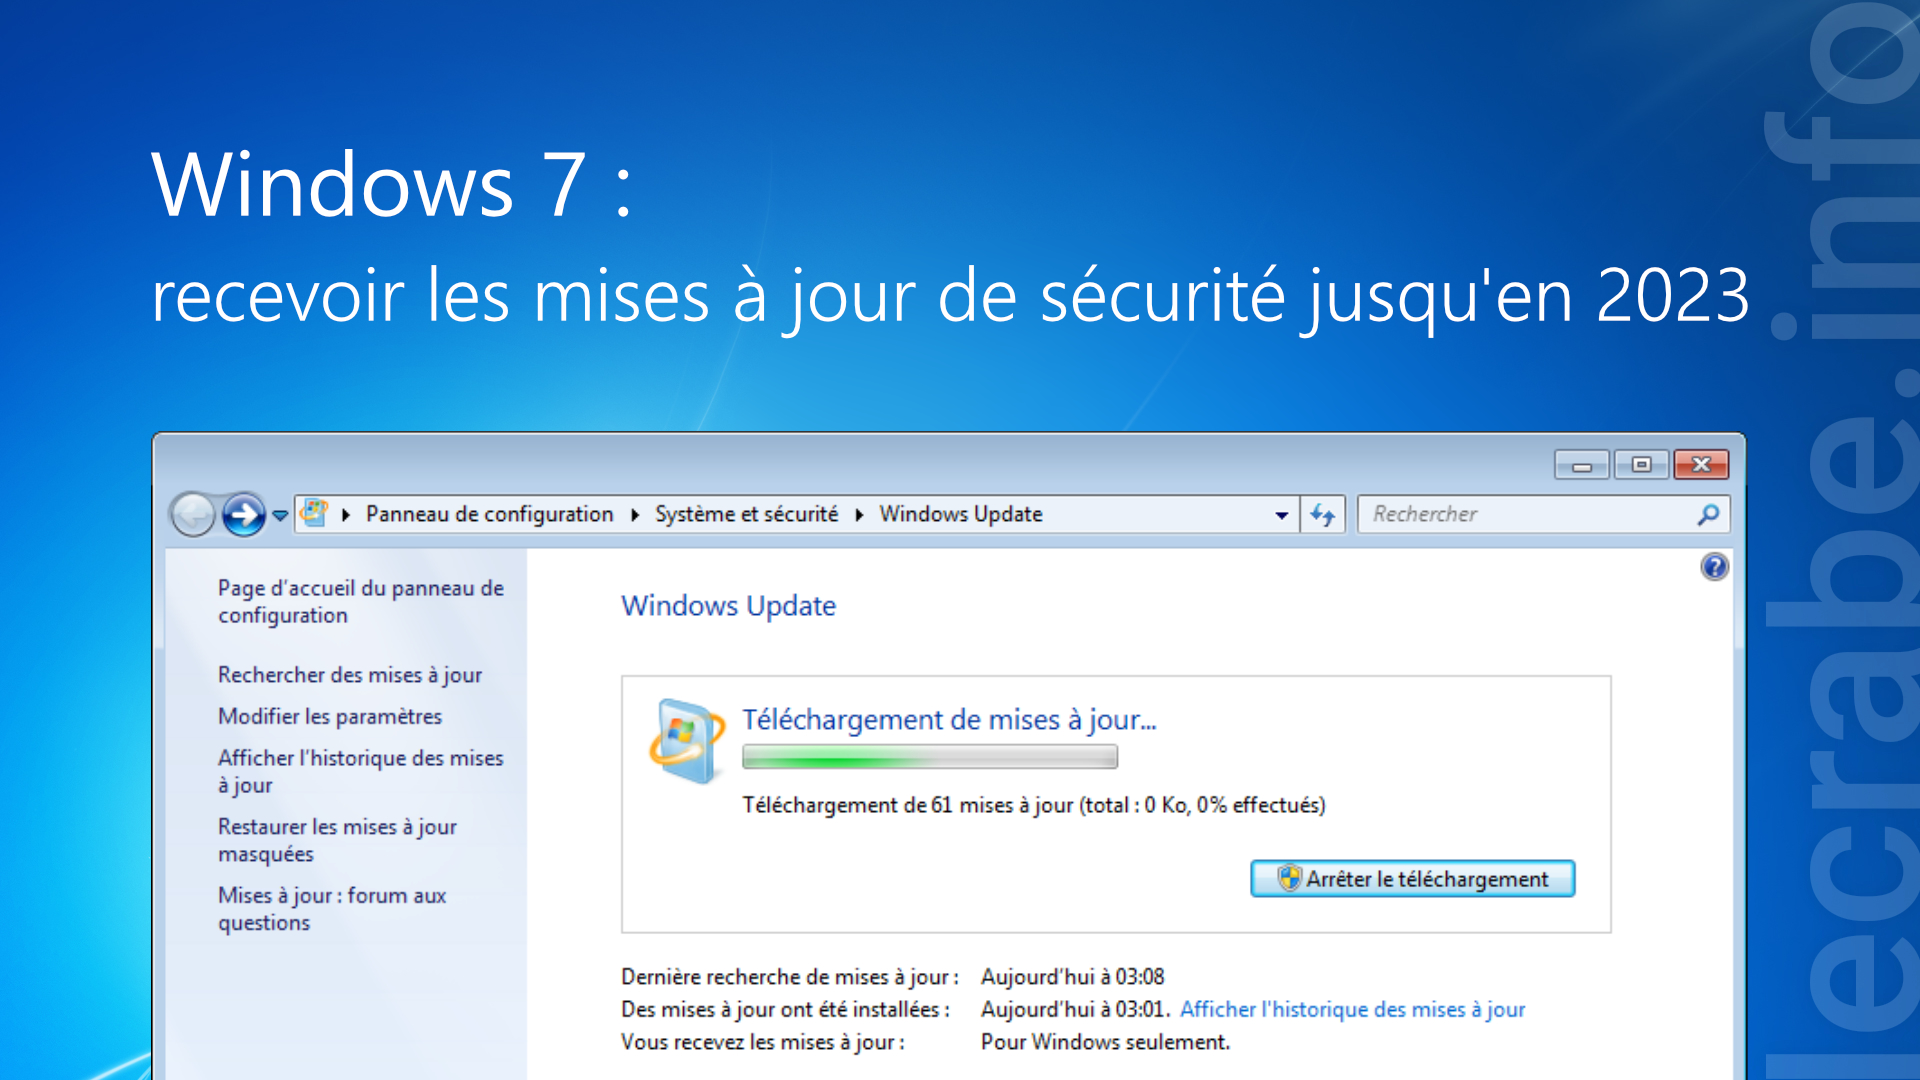Click the magnifier search icon

point(1708,514)
